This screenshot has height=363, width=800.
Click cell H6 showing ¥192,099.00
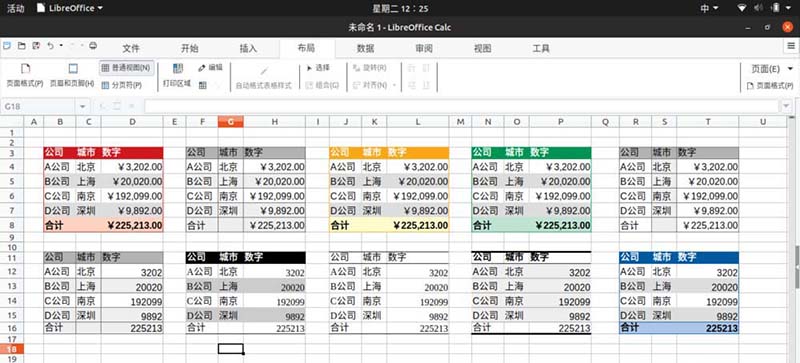[x=274, y=196]
